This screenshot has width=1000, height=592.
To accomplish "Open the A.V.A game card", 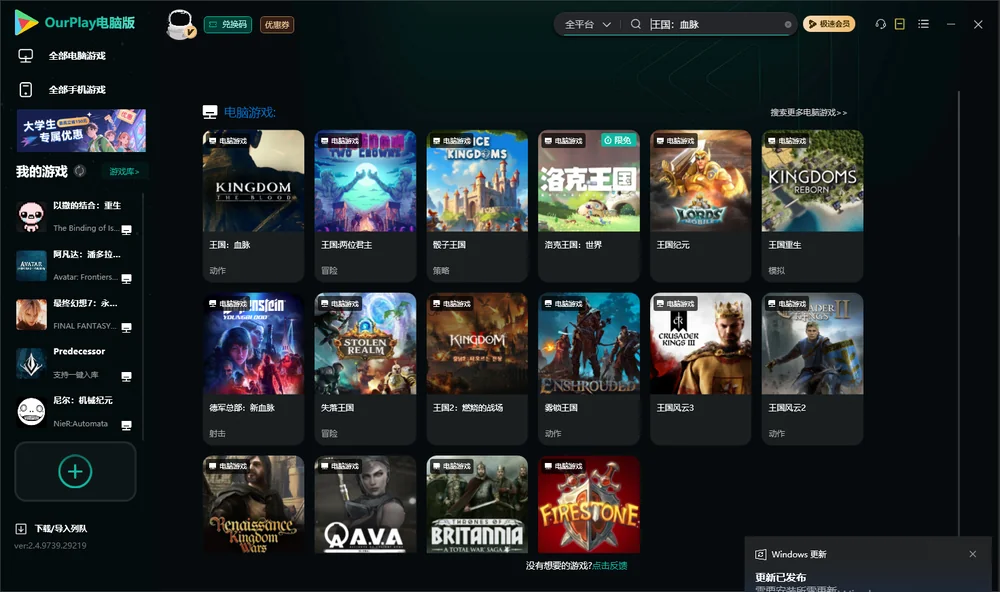I will tap(365, 504).
